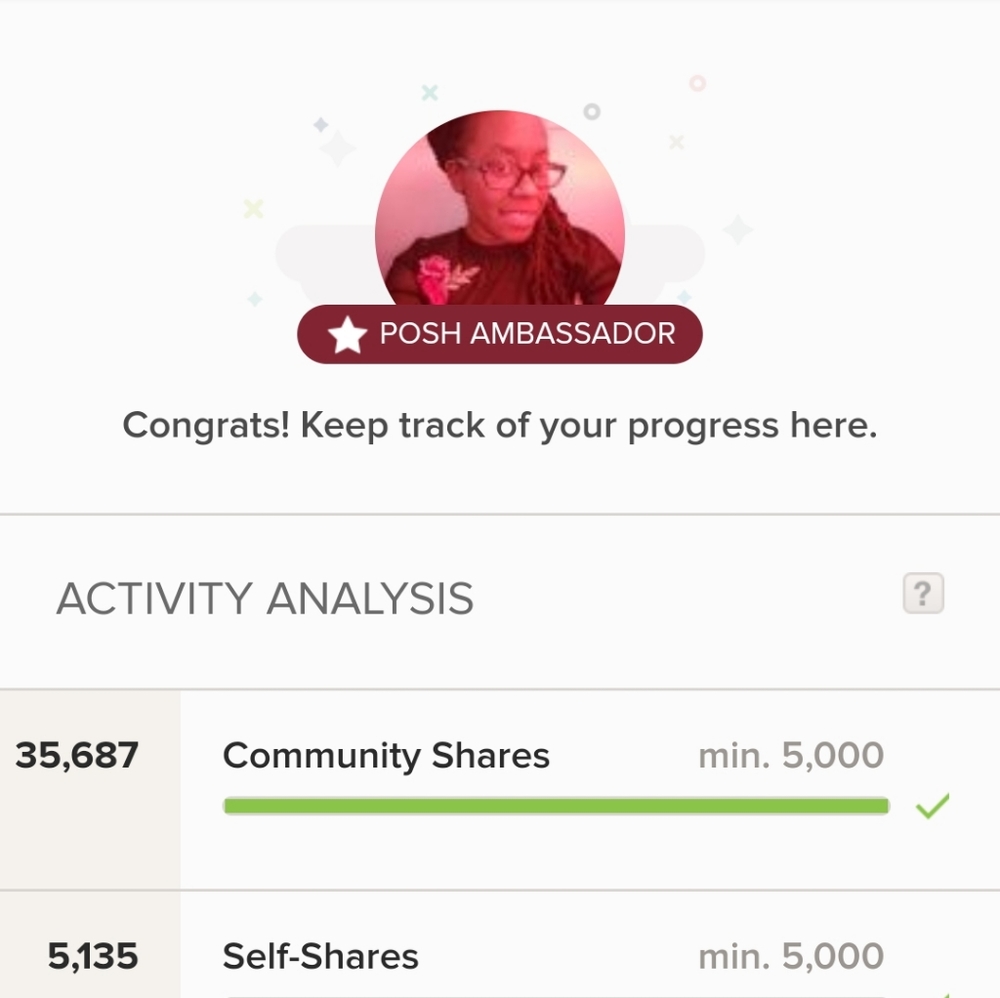This screenshot has width=1000, height=998.
Task: Open the Activity Analysis help question mark
Action: coord(921,593)
